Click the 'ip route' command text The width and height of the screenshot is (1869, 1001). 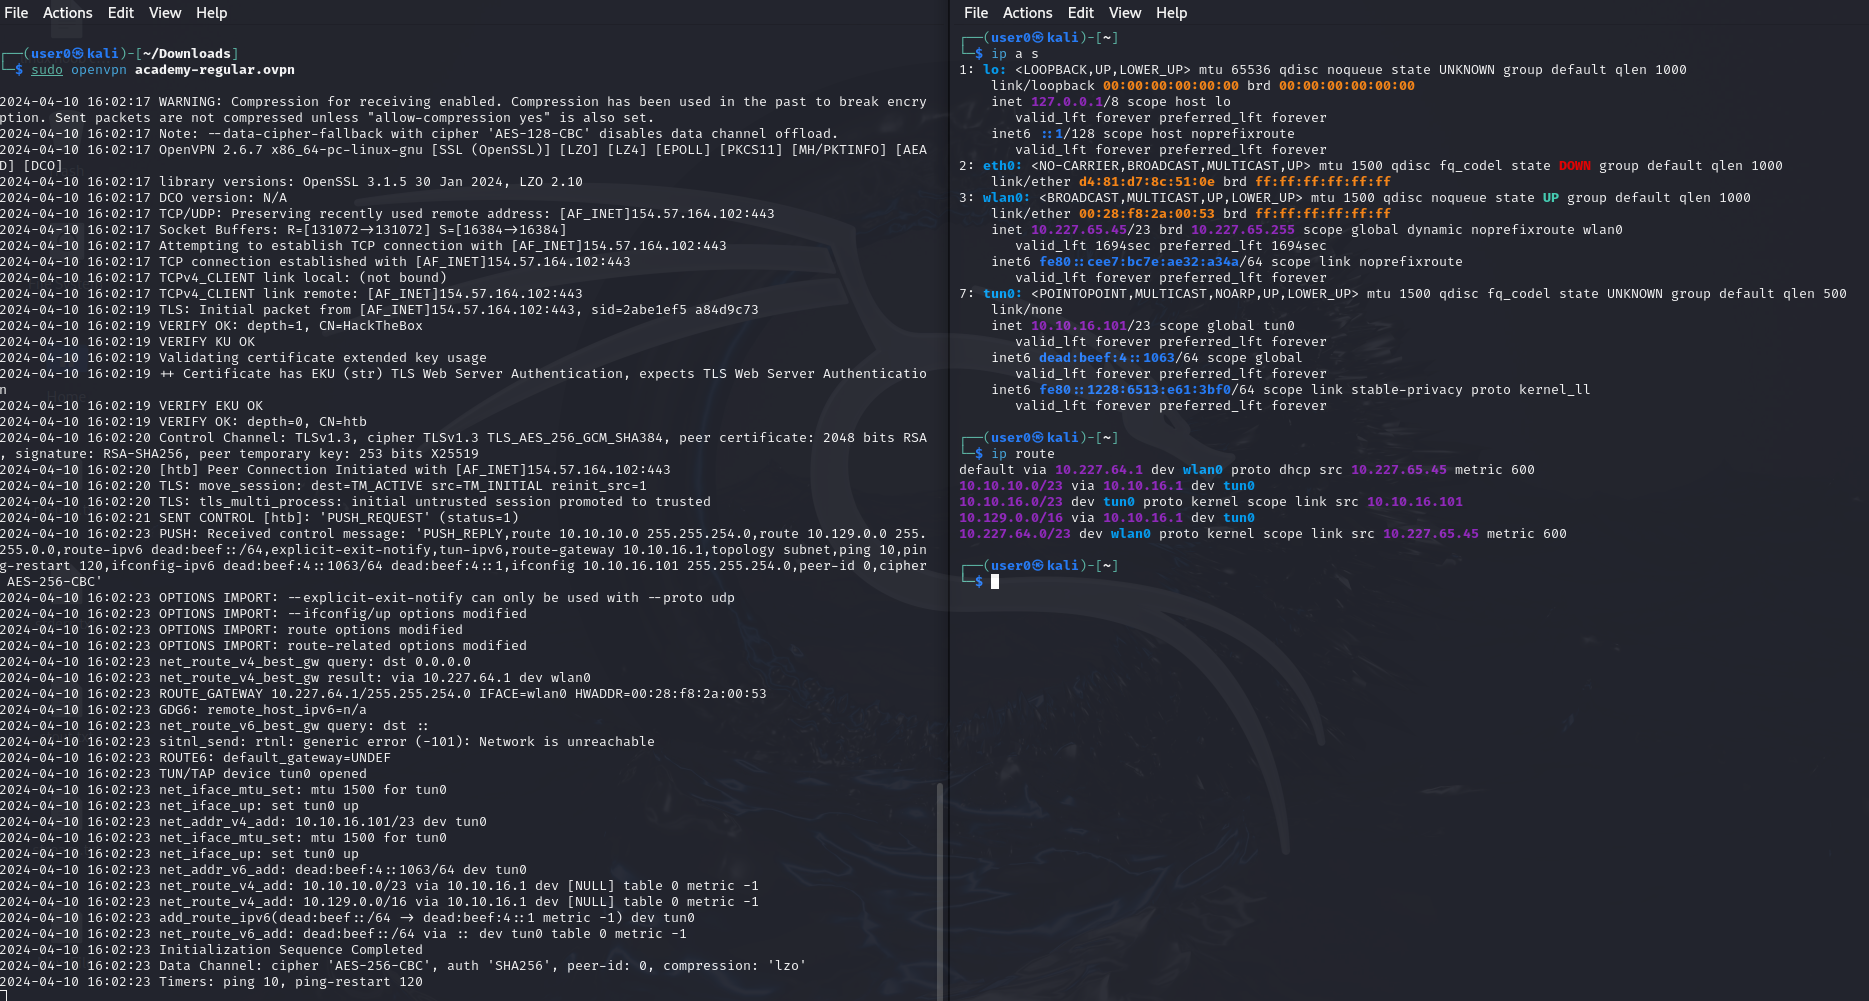point(1023,454)
